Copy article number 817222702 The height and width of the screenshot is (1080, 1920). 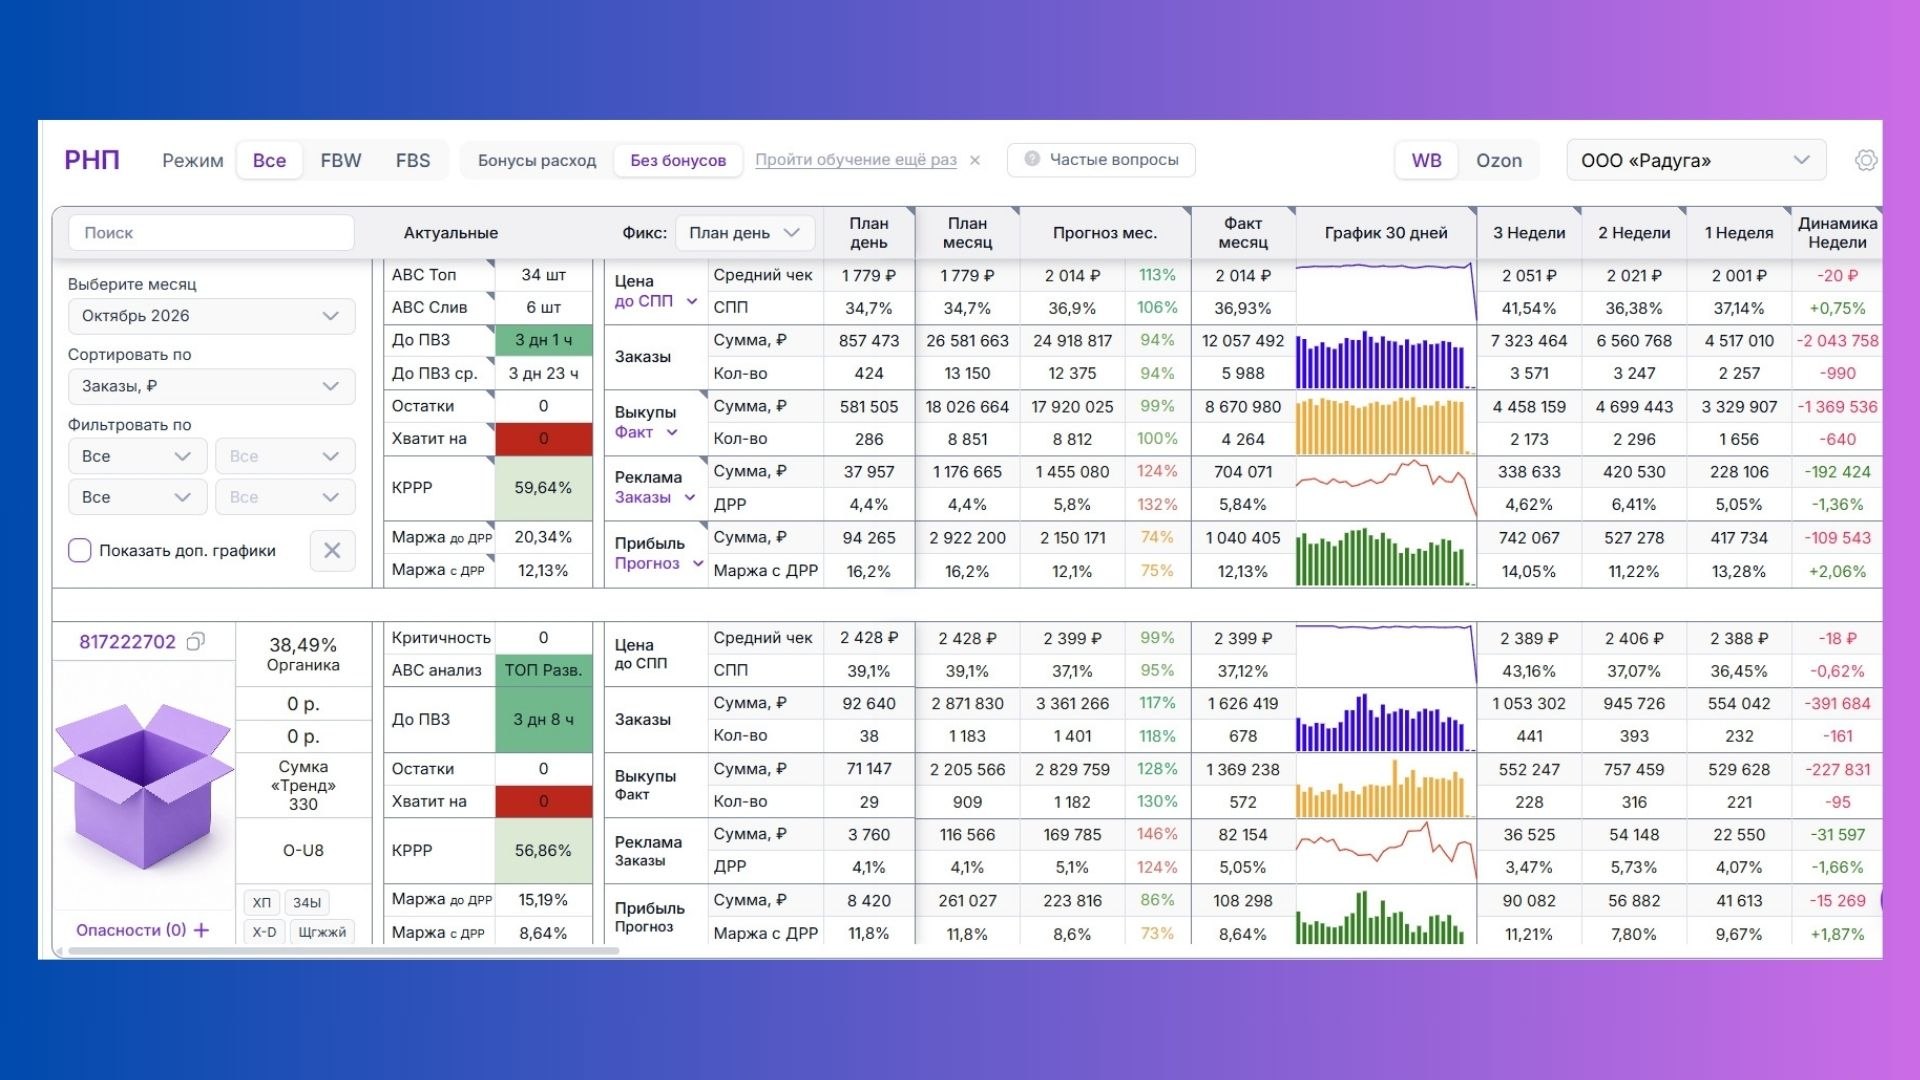click(196, 642)
